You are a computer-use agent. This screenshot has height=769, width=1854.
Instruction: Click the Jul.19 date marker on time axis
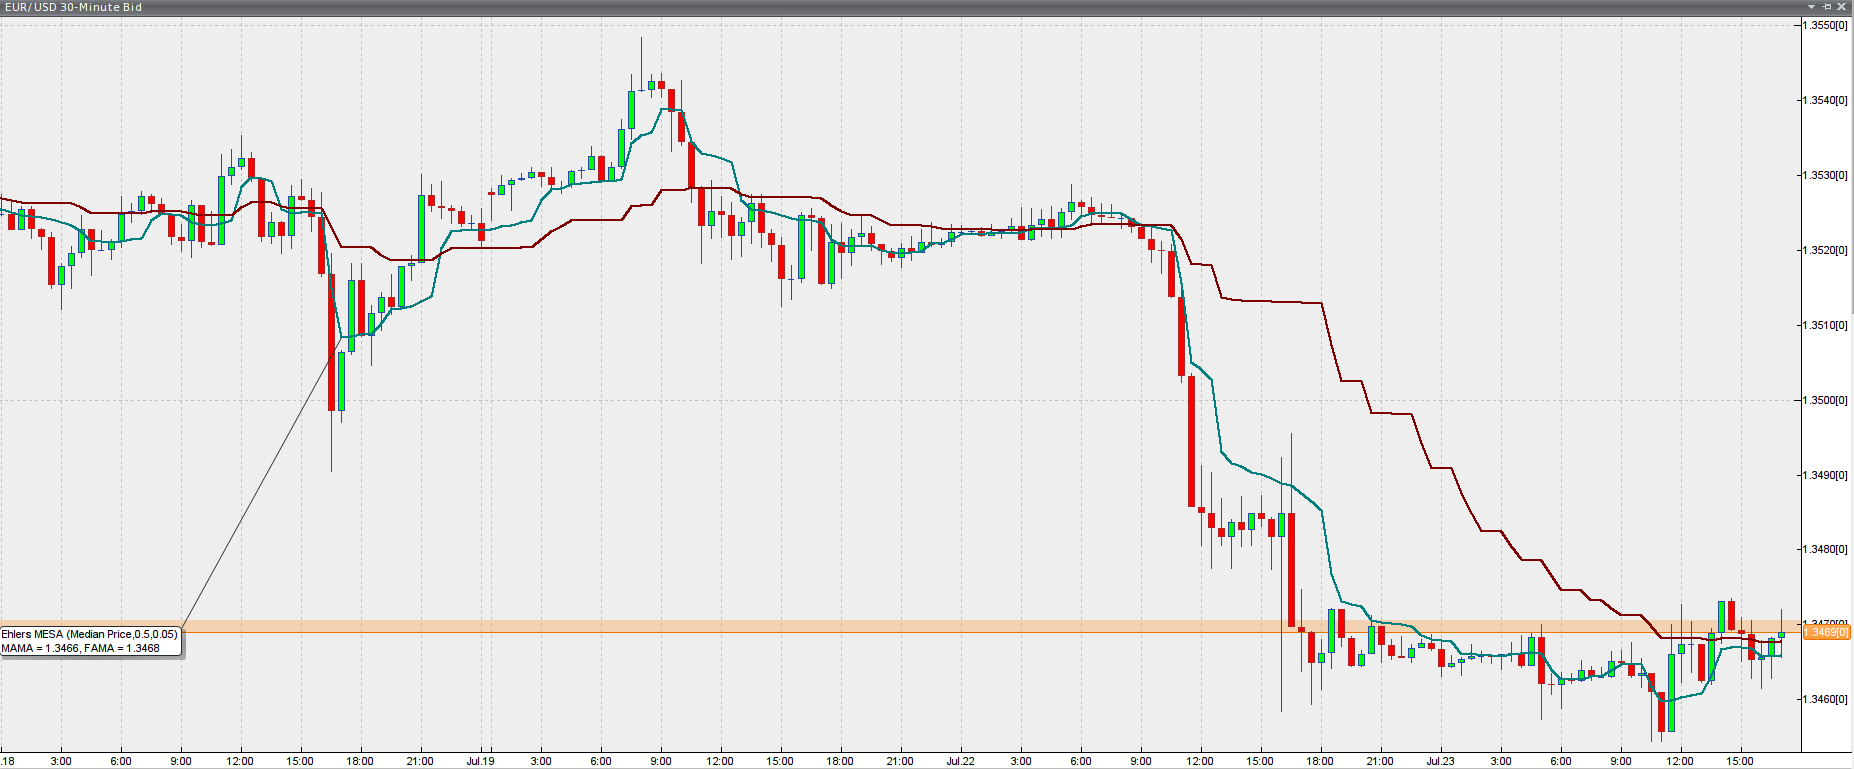tap(480, 761)
